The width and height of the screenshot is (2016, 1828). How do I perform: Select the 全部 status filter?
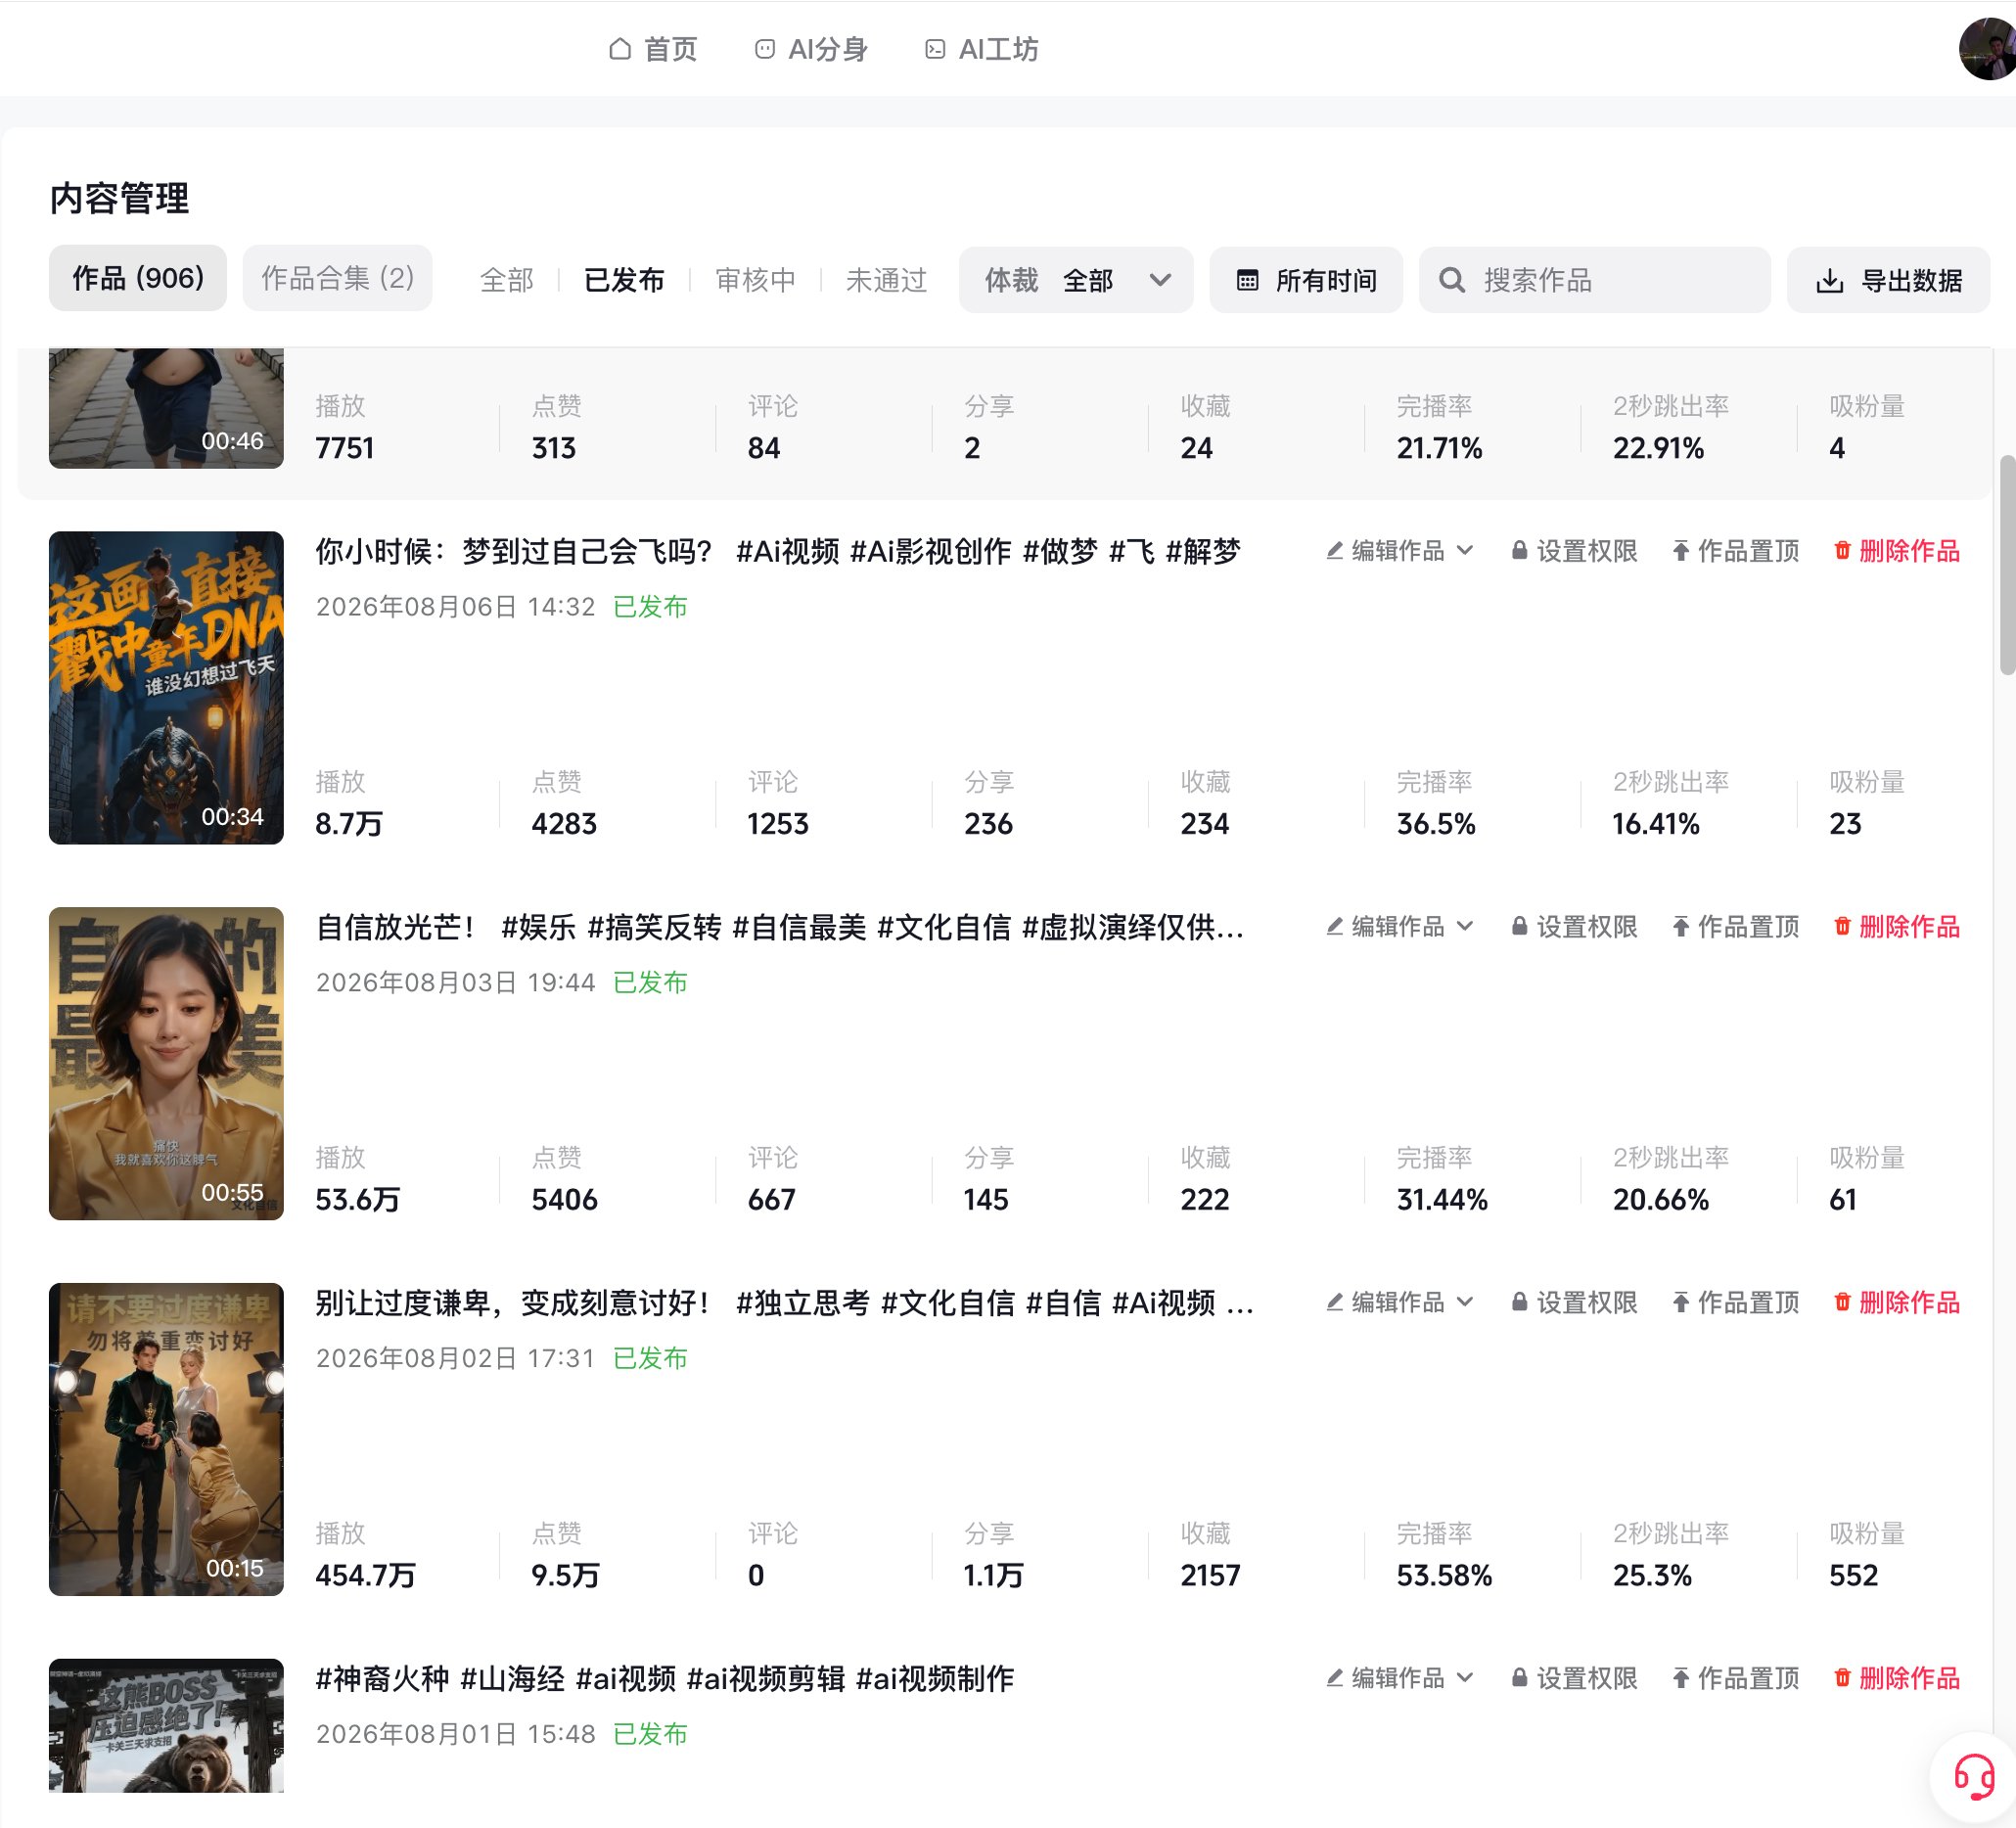pyautogui.click(x=507, y=281)
